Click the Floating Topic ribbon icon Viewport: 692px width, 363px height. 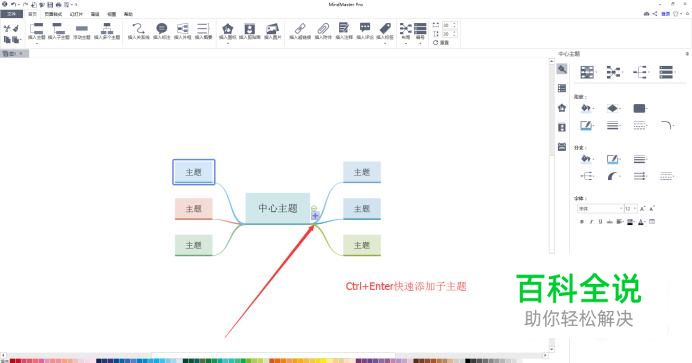(x=82, y=29)
